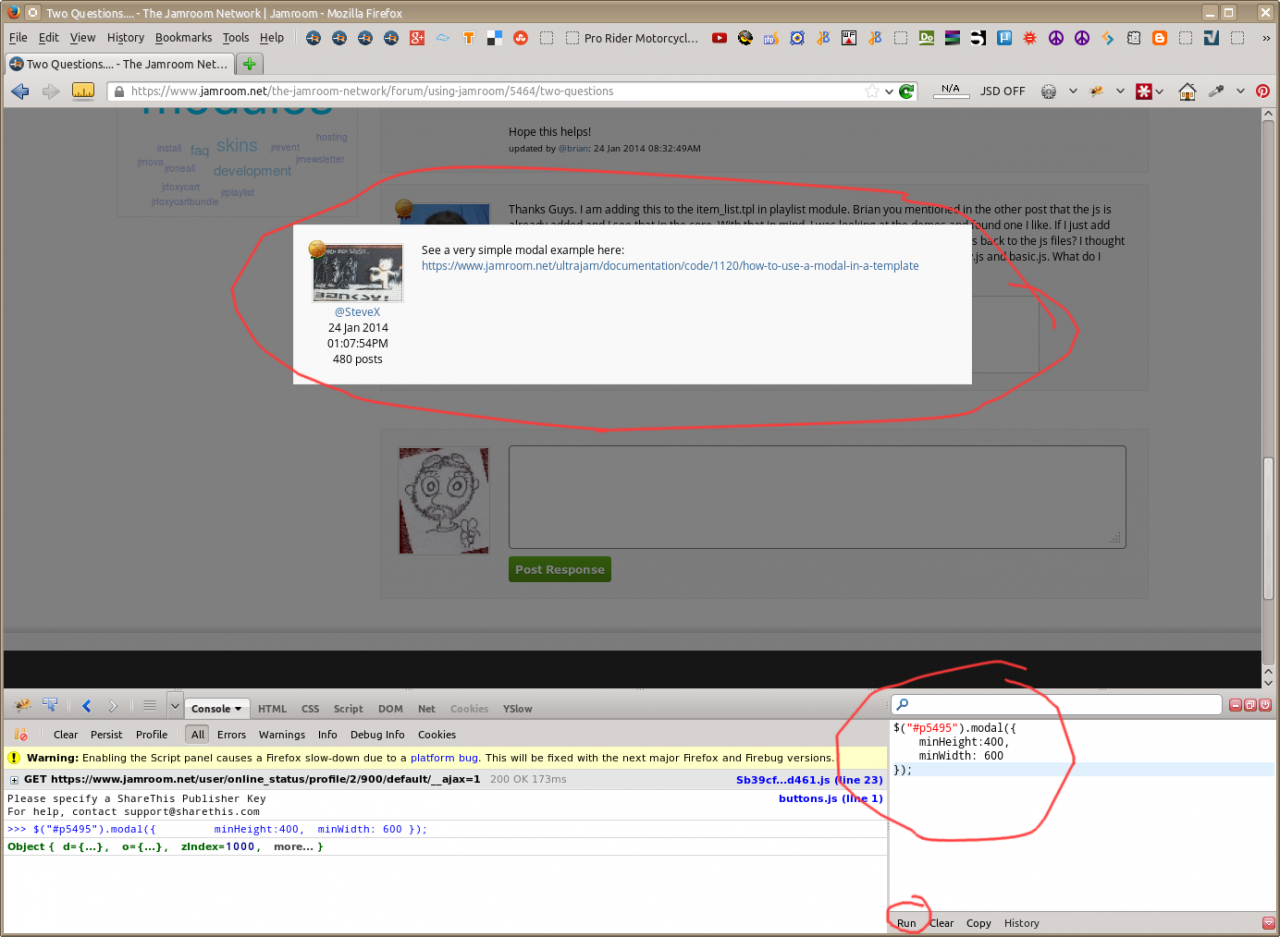Image resolution: width=1280 pixels, height=937 pixels.
Task: Click the Pinterest toolbar icon
Action: [1263, 91]
